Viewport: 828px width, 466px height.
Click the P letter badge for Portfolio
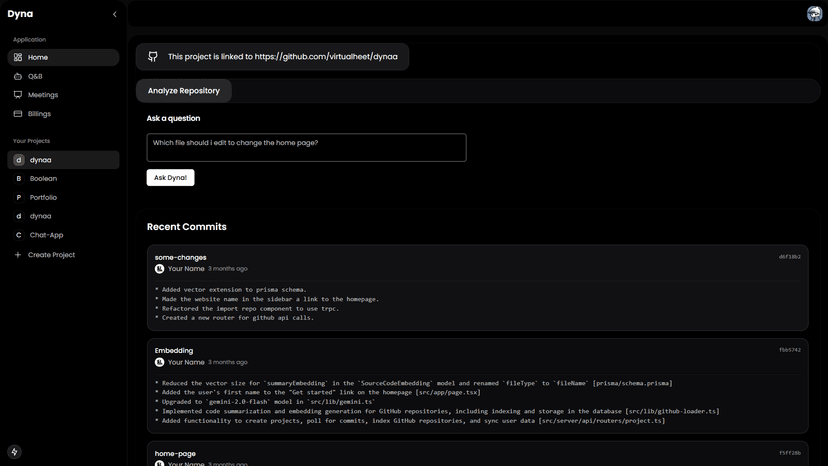pos(18,197)
